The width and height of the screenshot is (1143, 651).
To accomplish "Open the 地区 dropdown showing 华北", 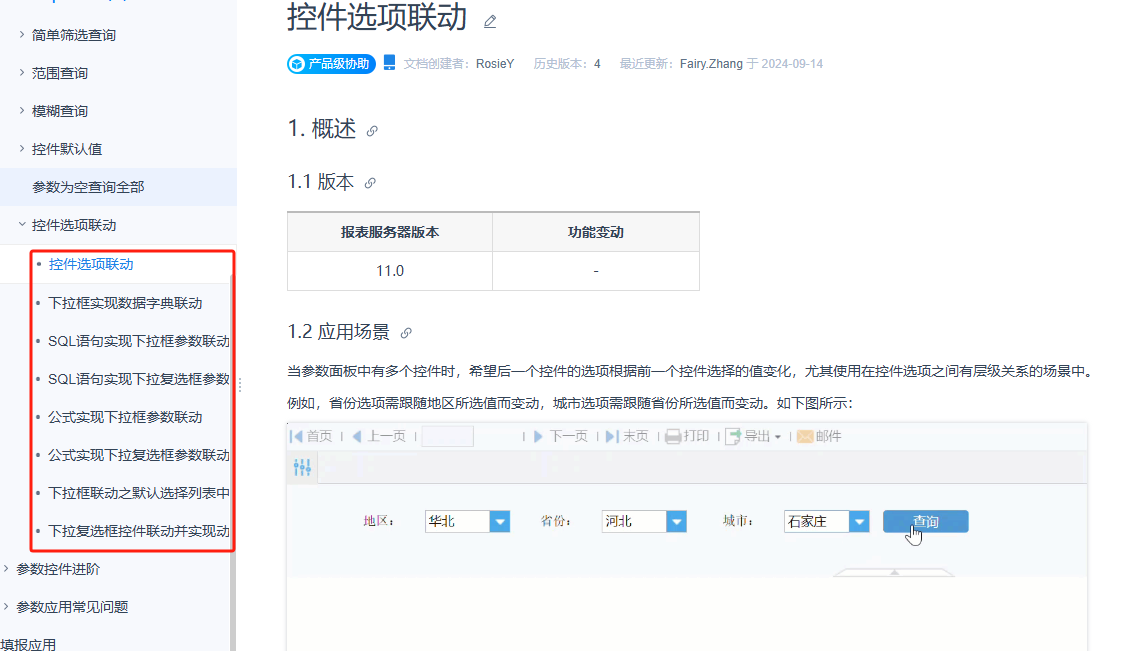I will 500,521.
